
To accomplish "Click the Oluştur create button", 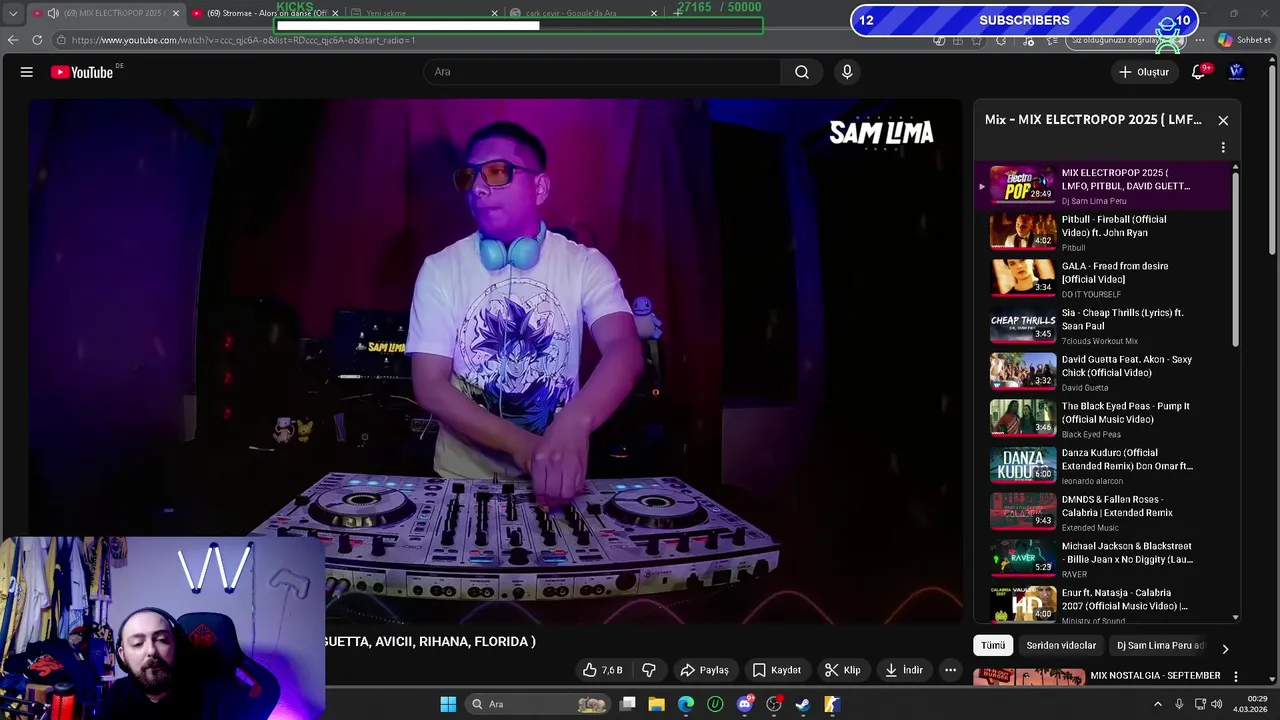I will pyautogui.click(x=1143, y=72).
